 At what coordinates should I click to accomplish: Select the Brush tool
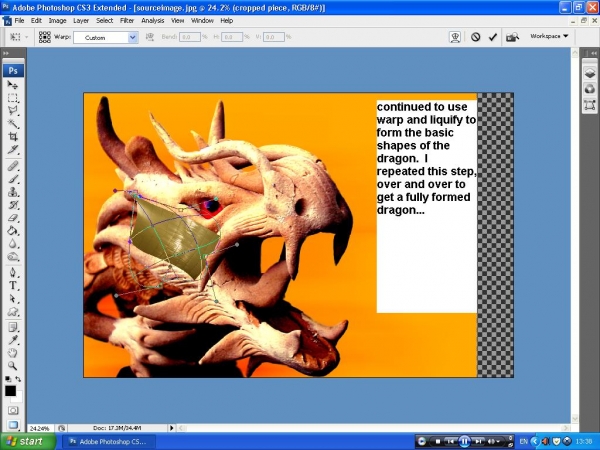pyautogui.click(x=13, y=179)
